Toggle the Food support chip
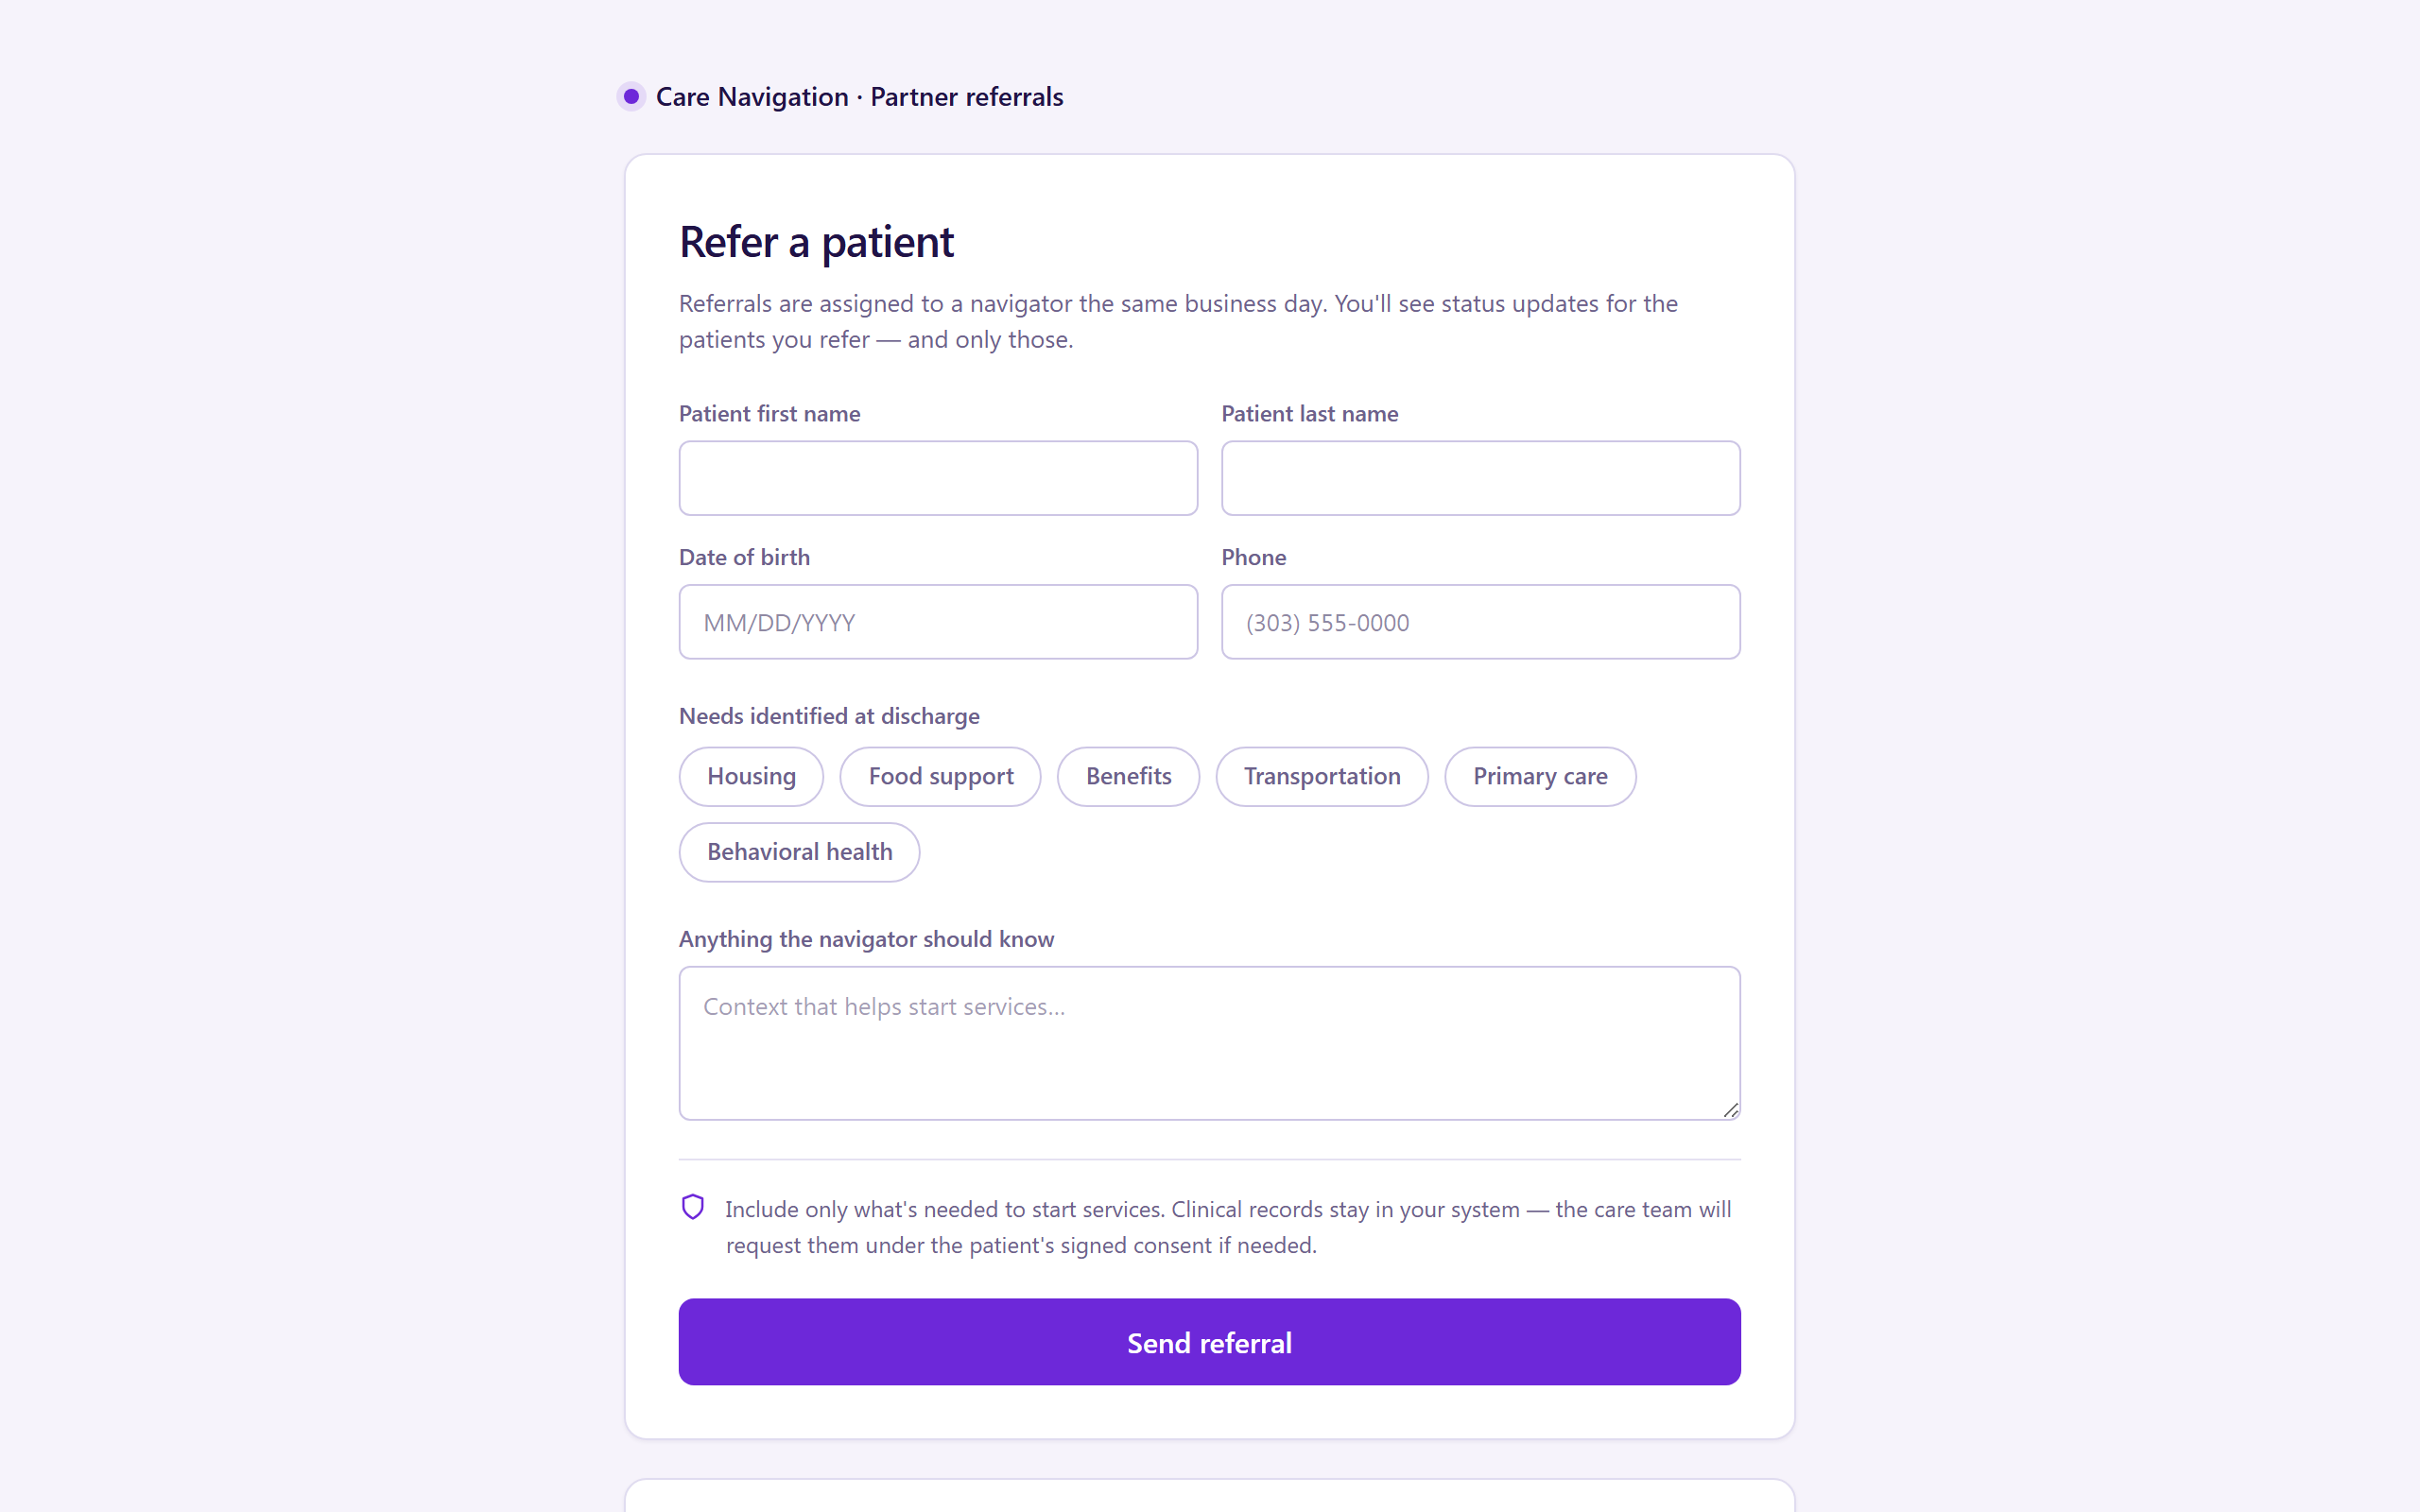Viewport: 2420px width, 1512px height. 940,776
